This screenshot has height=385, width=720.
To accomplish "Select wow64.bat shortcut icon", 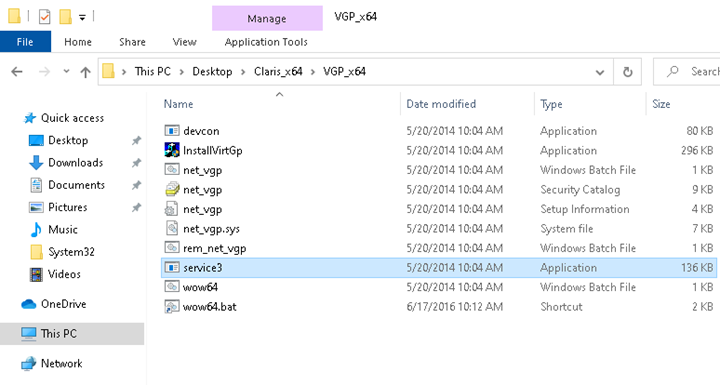I will point(172,306).
